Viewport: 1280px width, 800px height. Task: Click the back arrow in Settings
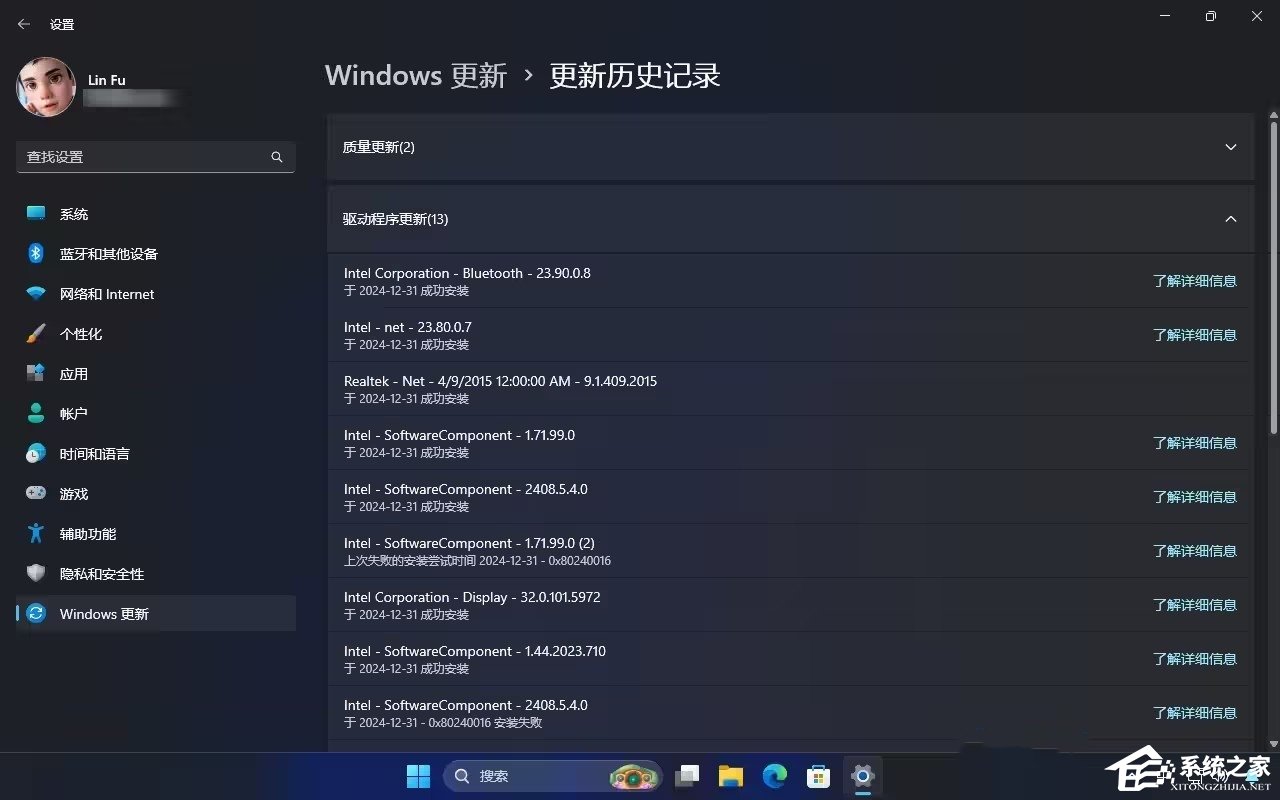pos(24,24)
